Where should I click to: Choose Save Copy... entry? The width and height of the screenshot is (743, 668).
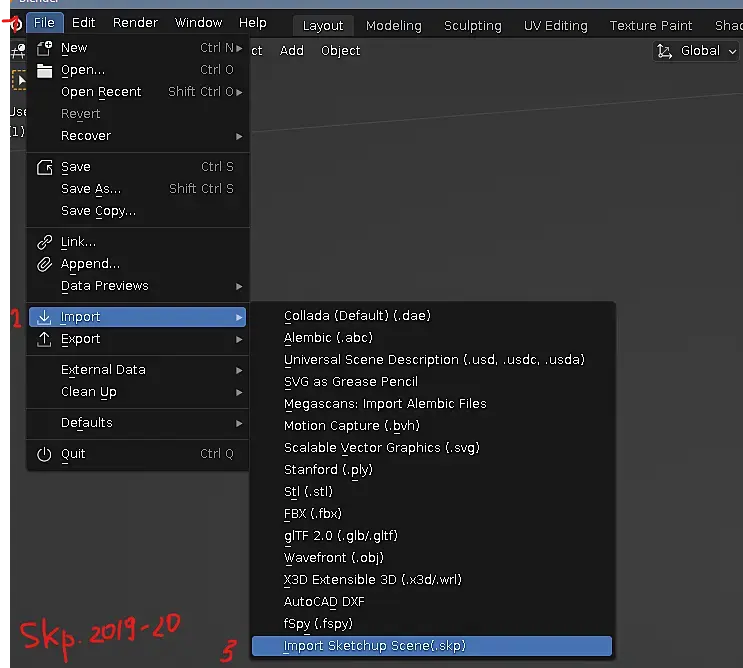(138, 211)
